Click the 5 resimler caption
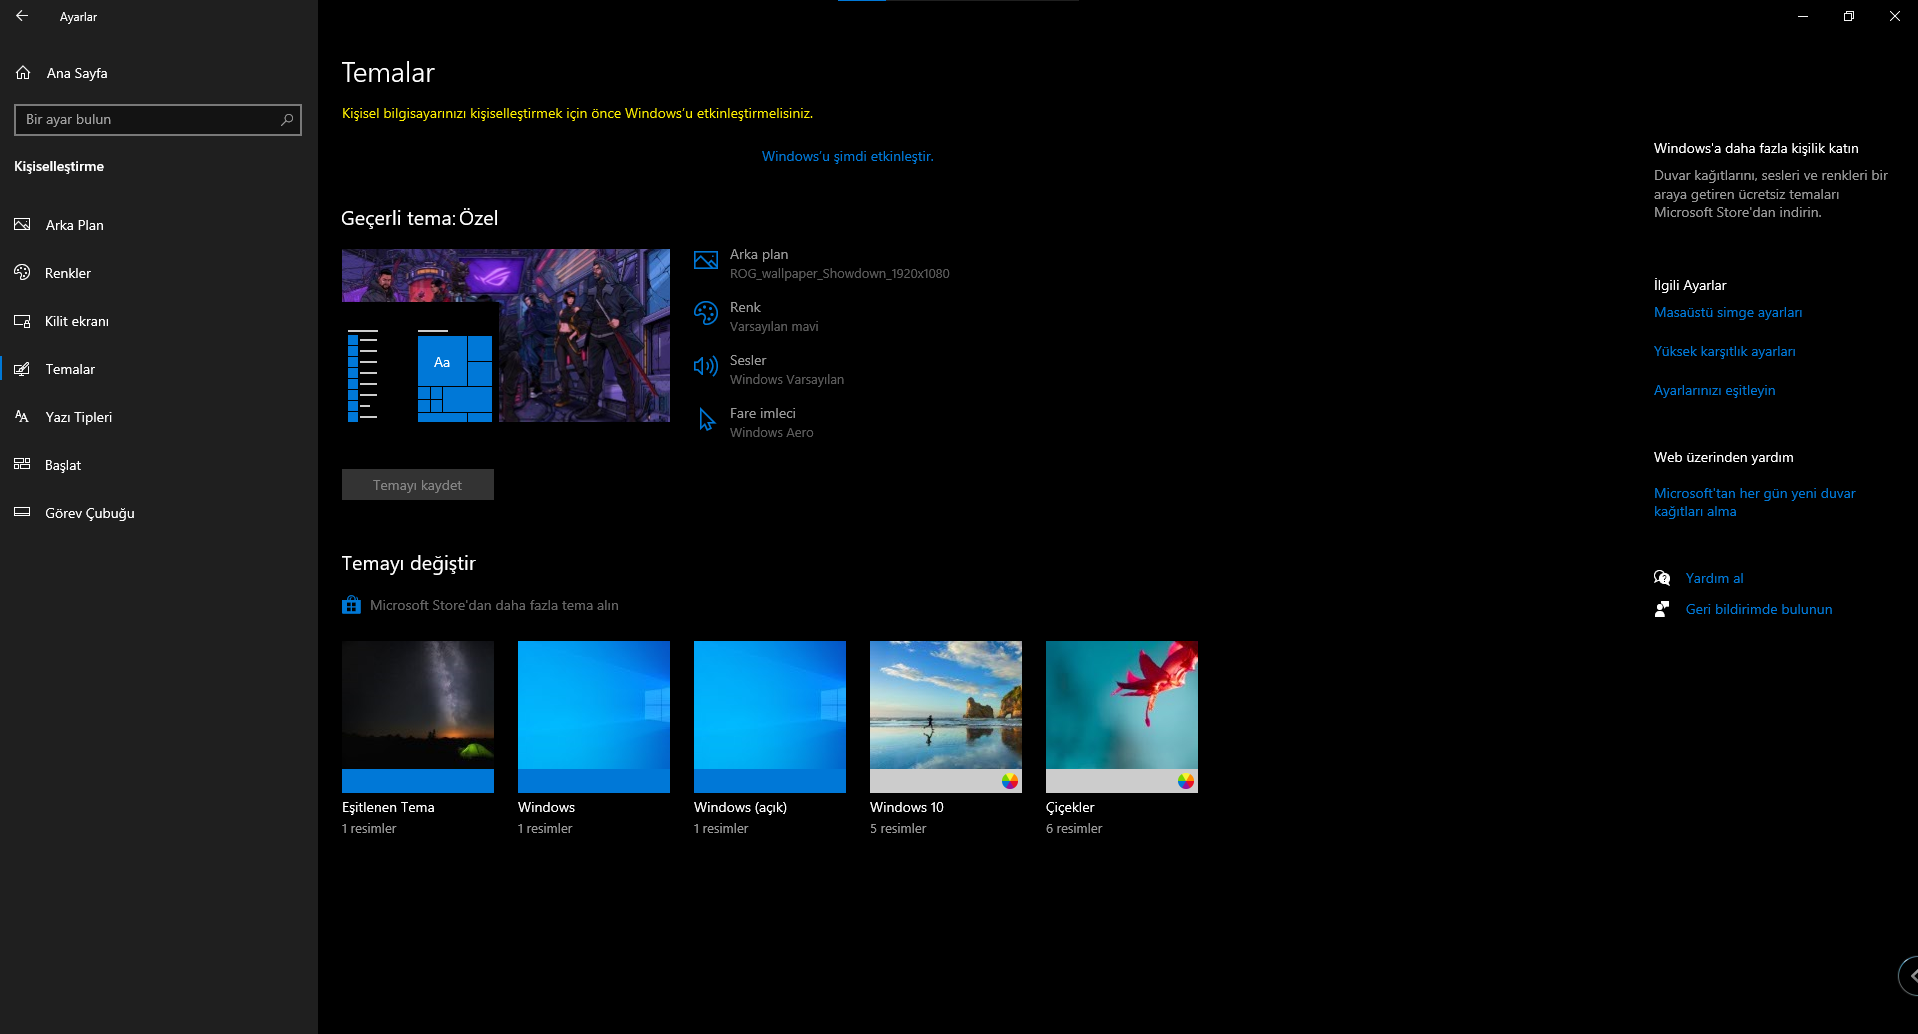Screen dimensions: 1918x1034 pyautogui.click(x=898, y=829)
